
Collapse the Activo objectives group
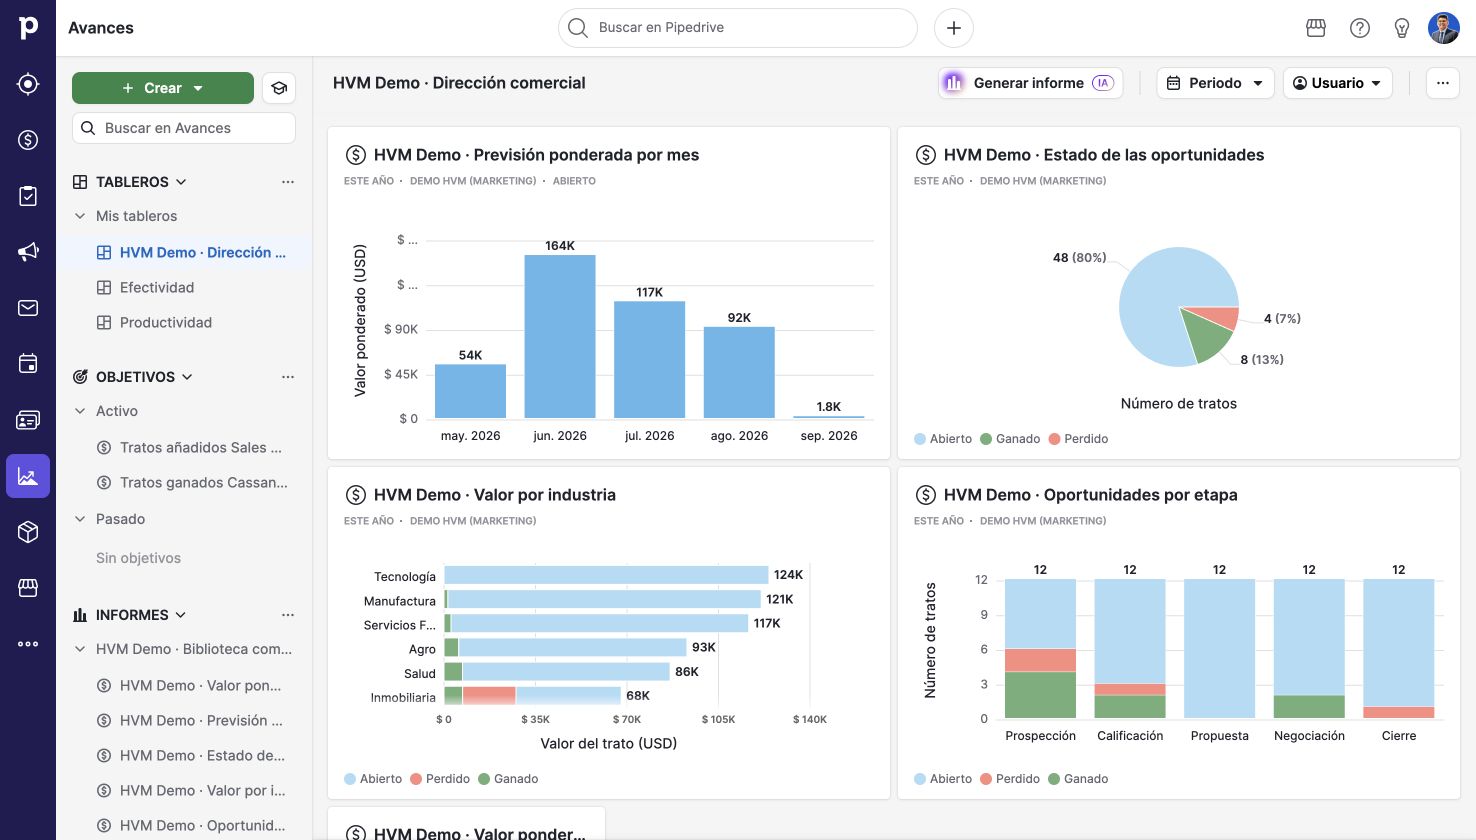80,411
